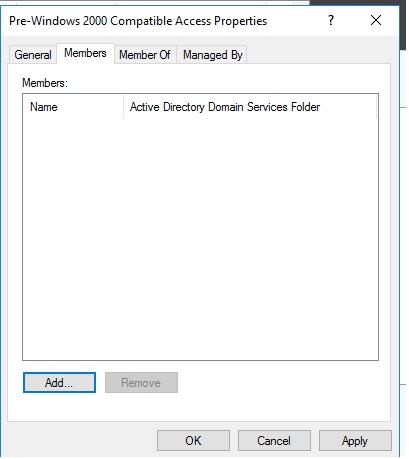
Task: Close the Properties dialog with X
Action: coord(376,20)
